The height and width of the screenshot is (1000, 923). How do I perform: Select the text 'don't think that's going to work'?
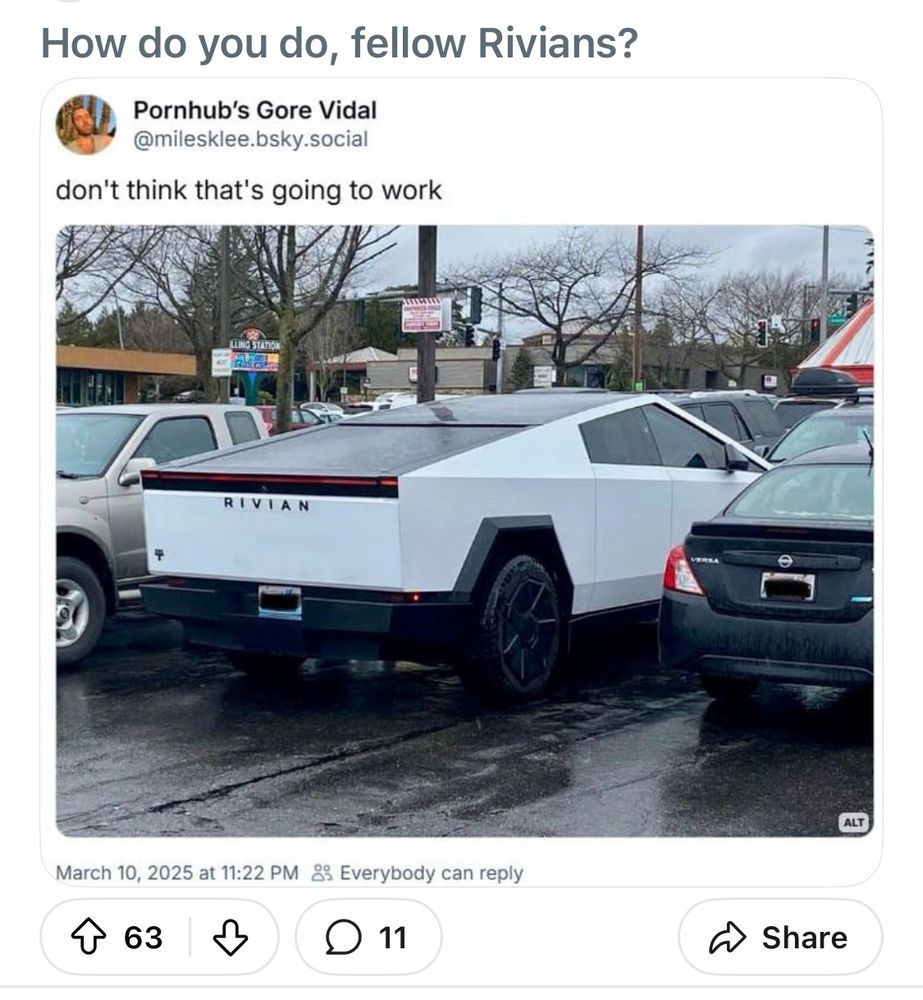coord(249,191)
